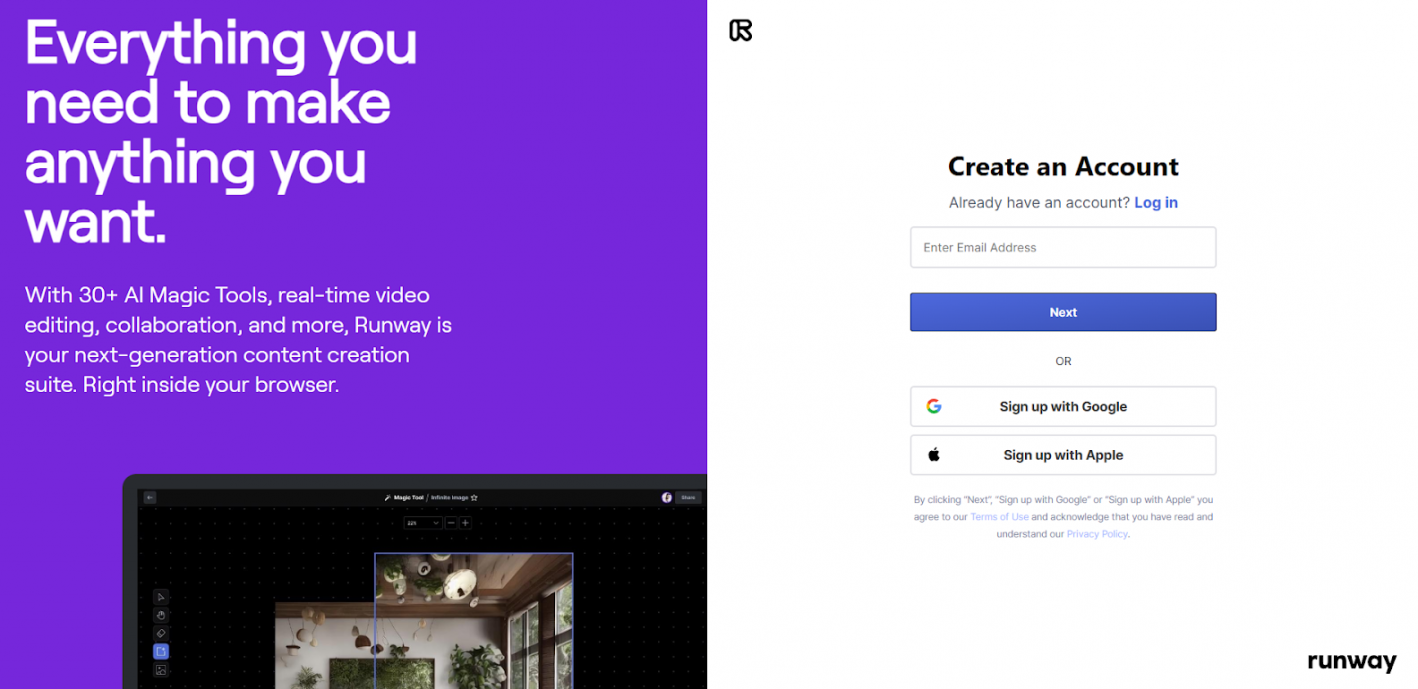The width and height of the screenshot is (1418, 689).
Task: Click the Runway R logo icon
Action: pyautogui.click(x=741, y=31)
